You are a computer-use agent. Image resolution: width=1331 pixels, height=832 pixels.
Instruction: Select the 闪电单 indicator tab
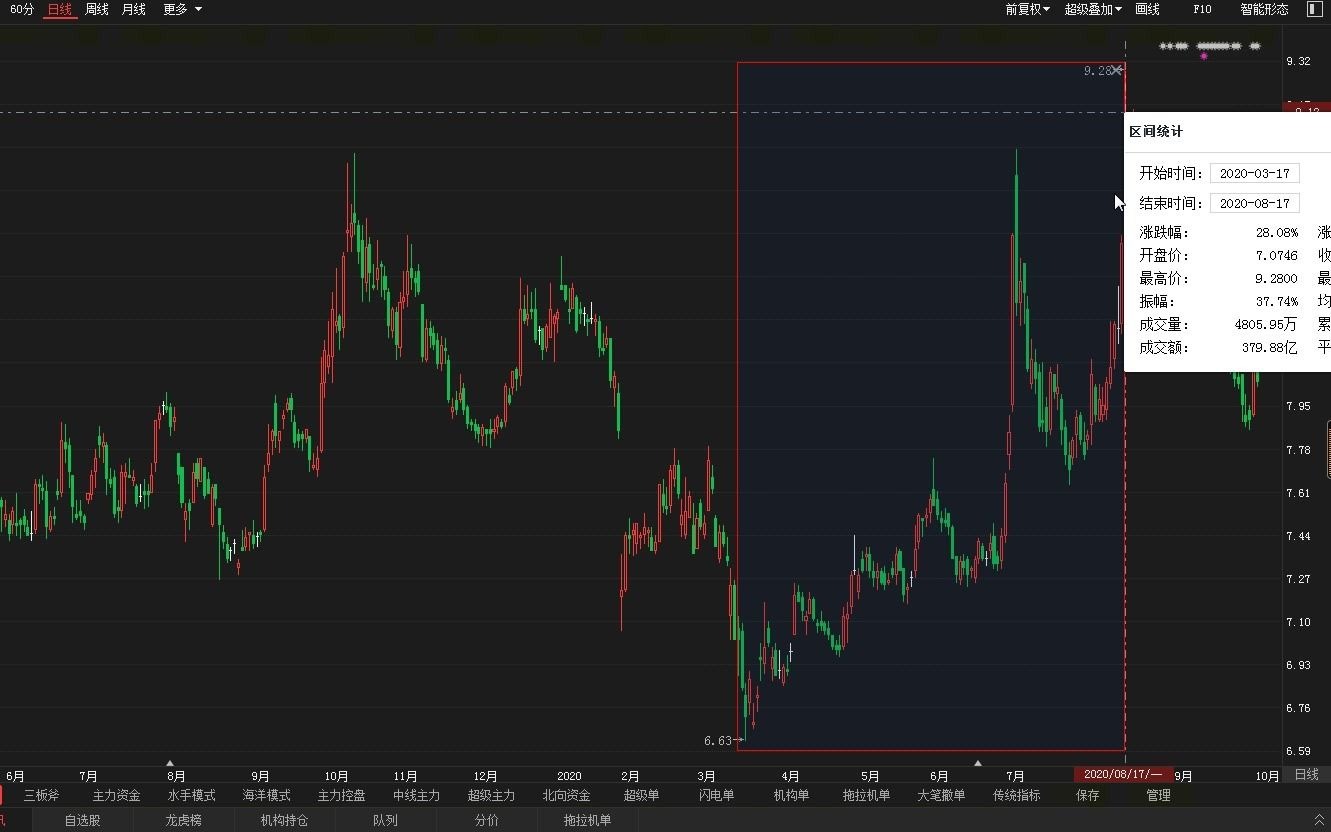pos(716,795)
